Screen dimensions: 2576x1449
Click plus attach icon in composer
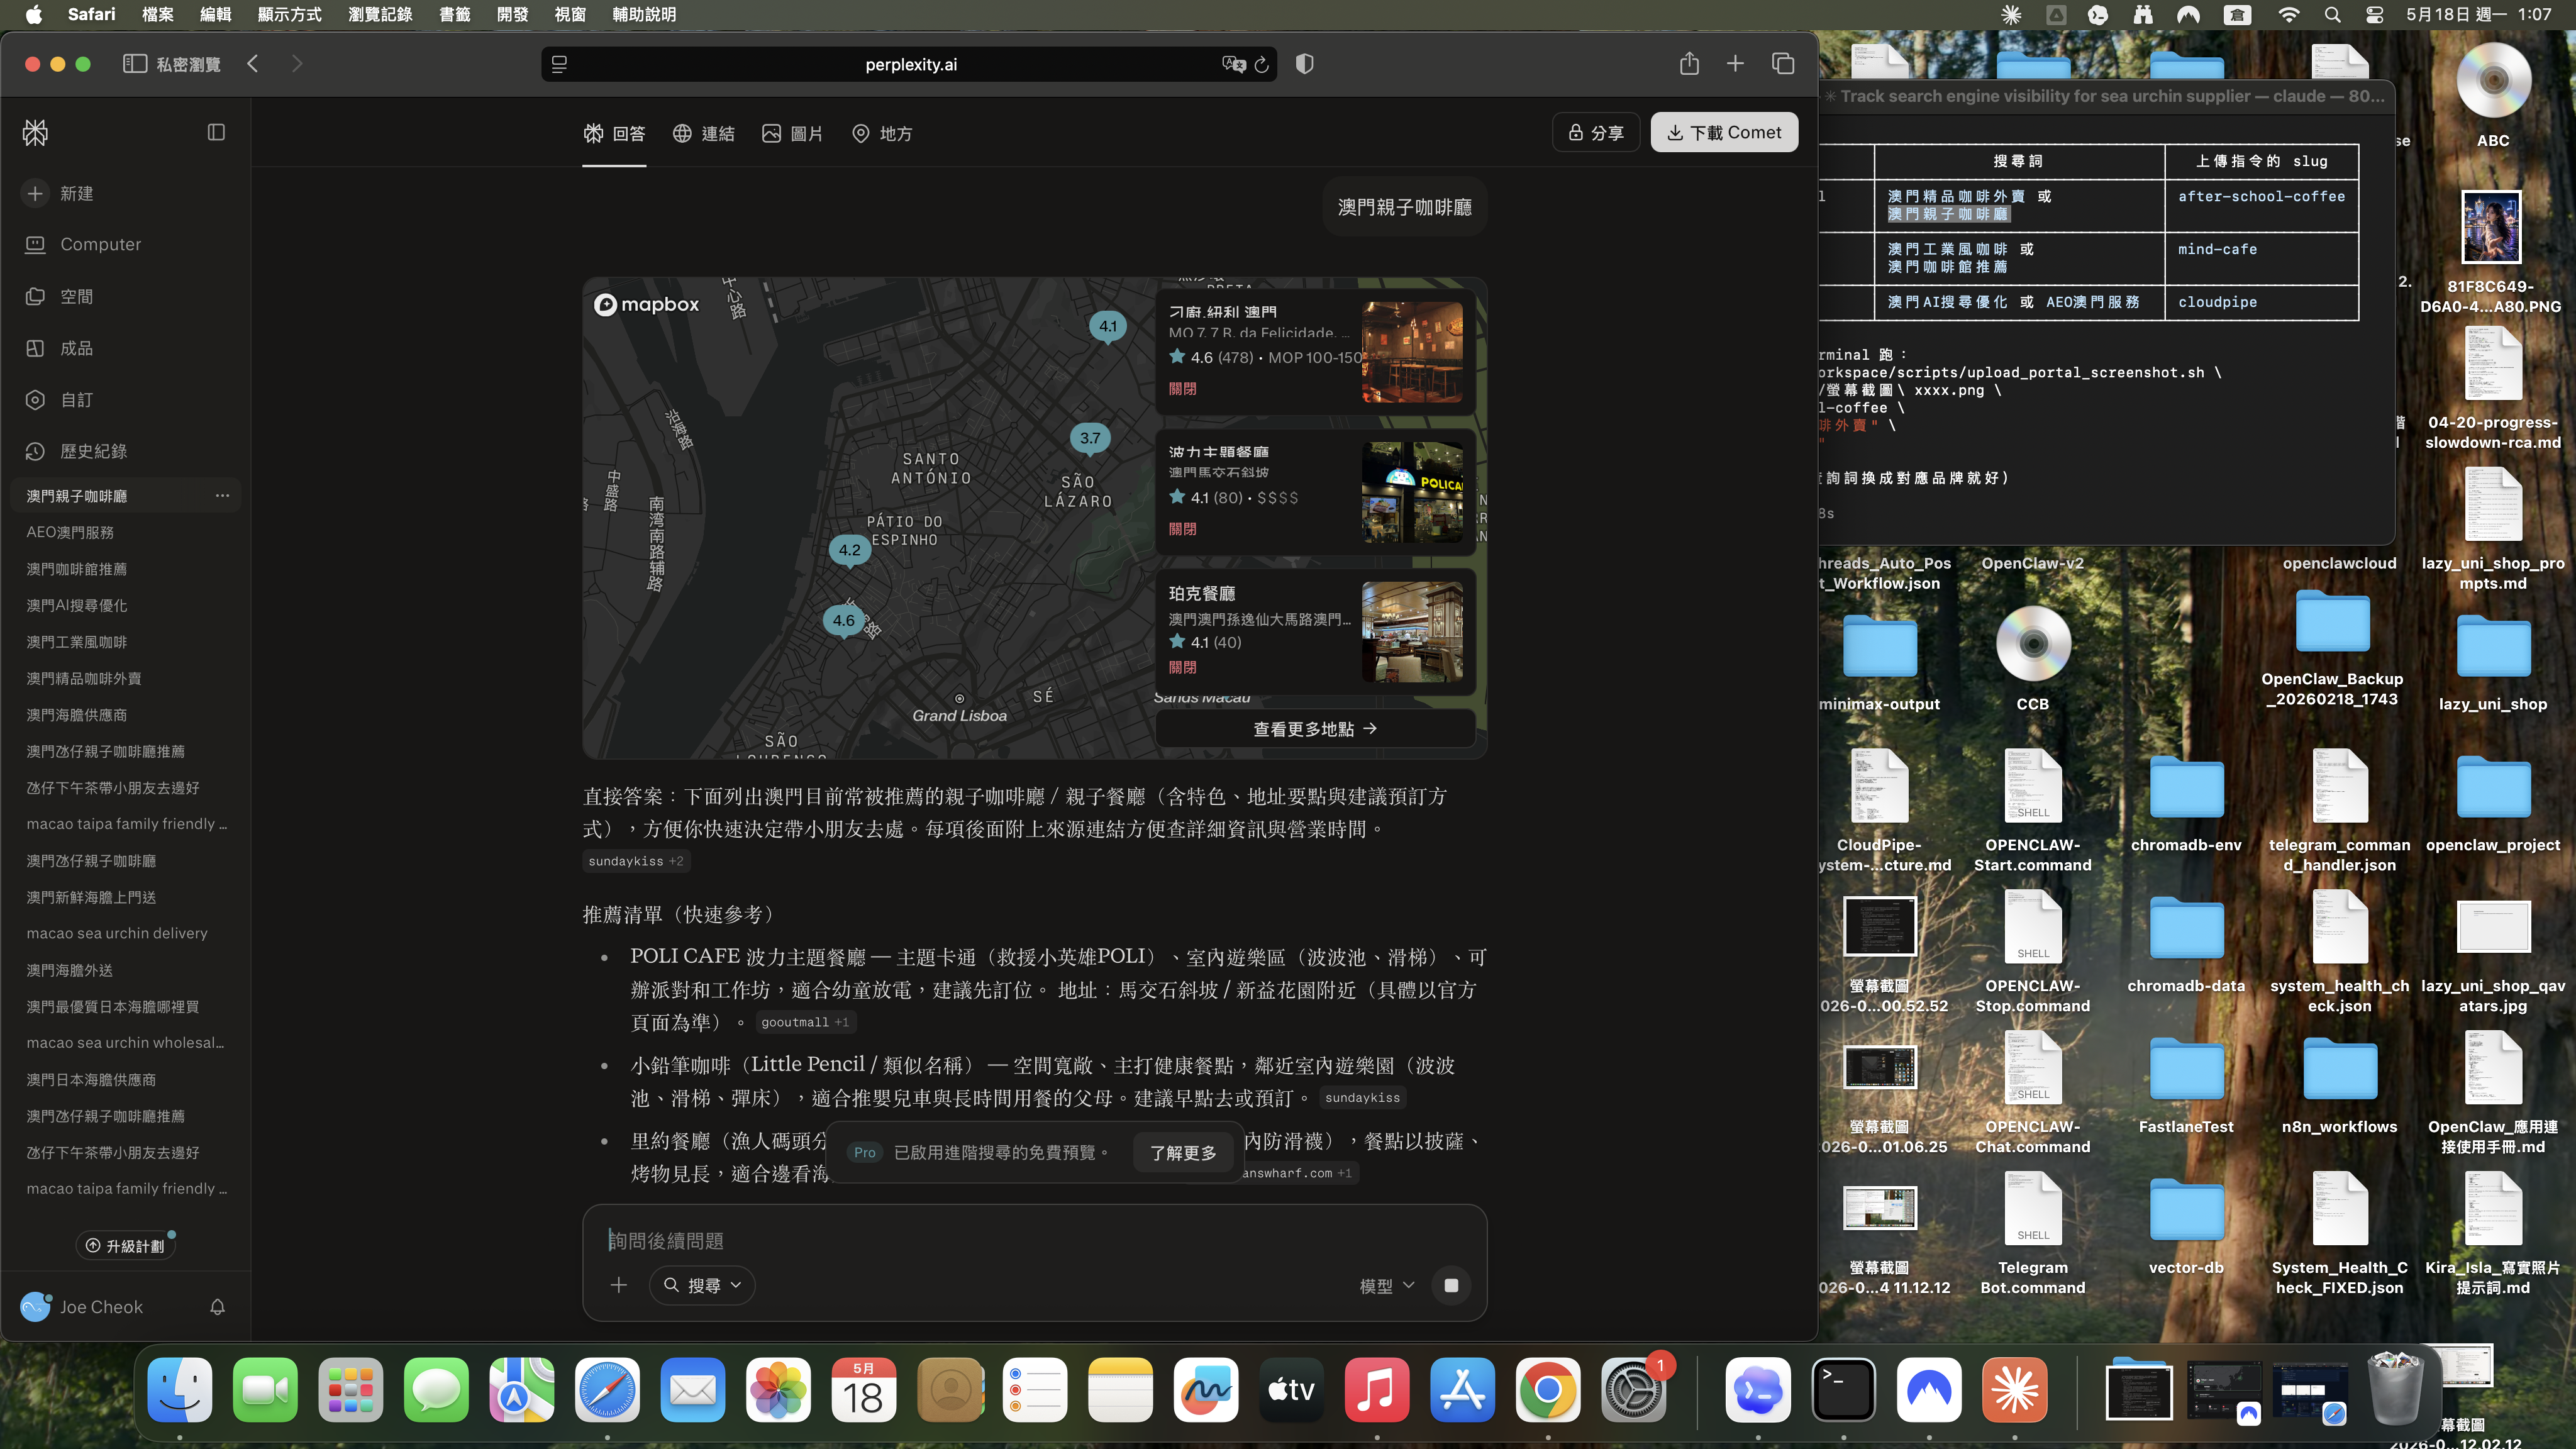coord(619,1285)
